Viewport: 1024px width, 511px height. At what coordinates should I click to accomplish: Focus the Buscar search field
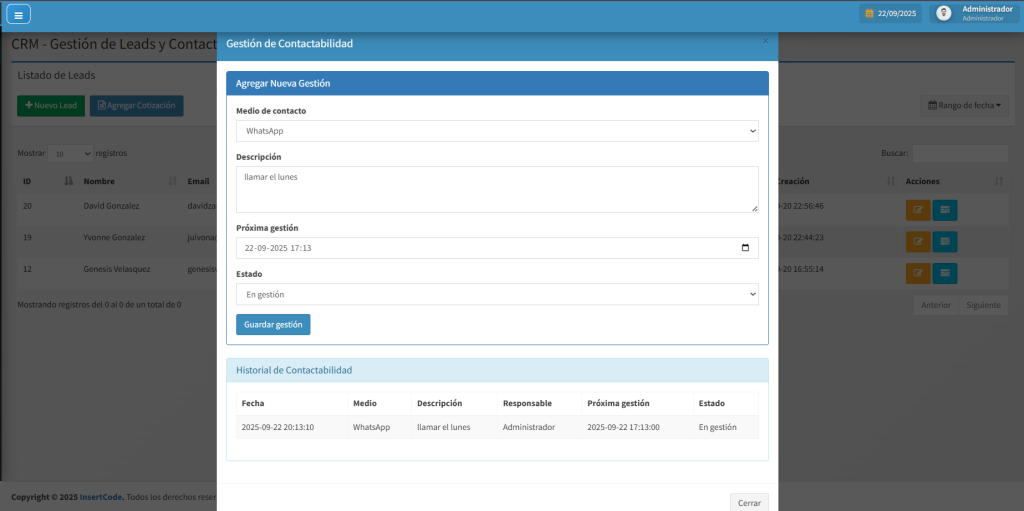[959, 153]
